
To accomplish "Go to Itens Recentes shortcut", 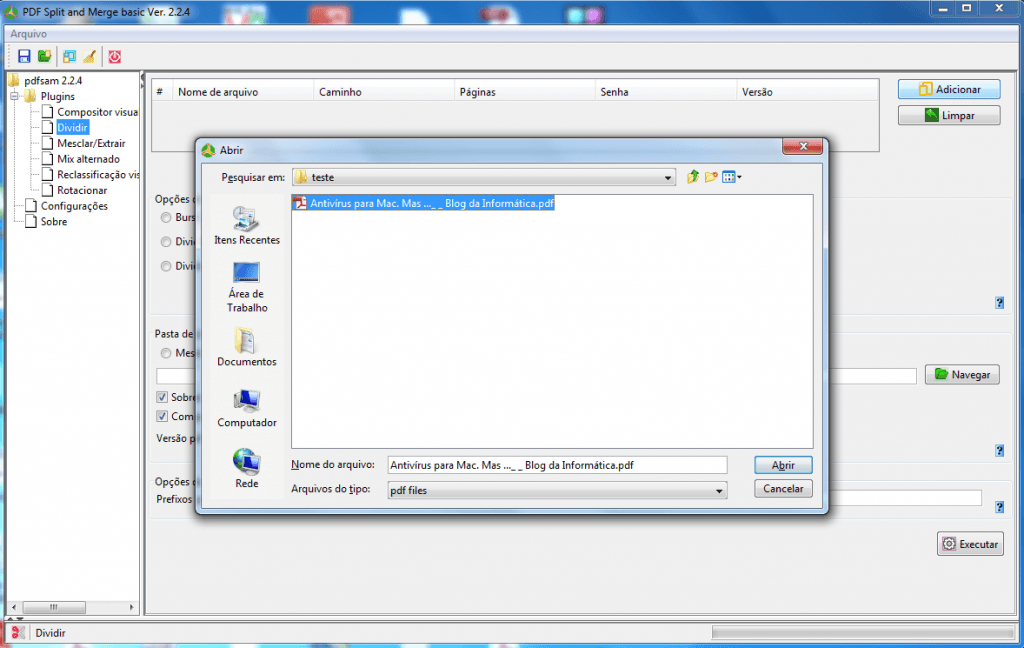I will [247, 225].
